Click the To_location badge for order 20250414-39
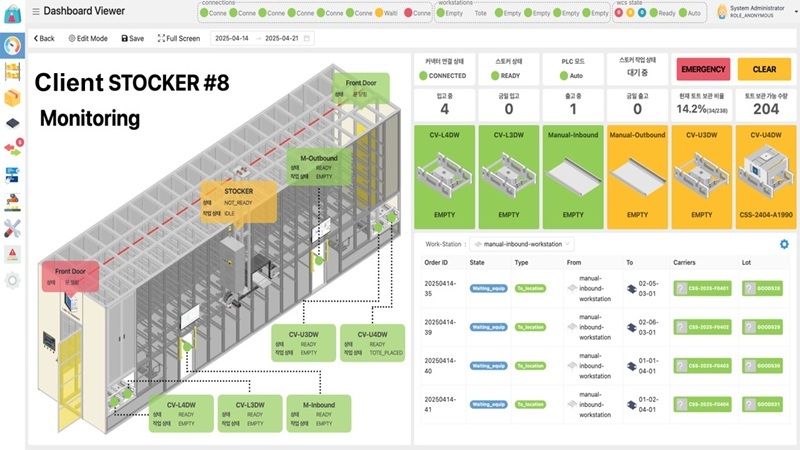This screenshot has height=450, width=800. (x=530, y=327)
